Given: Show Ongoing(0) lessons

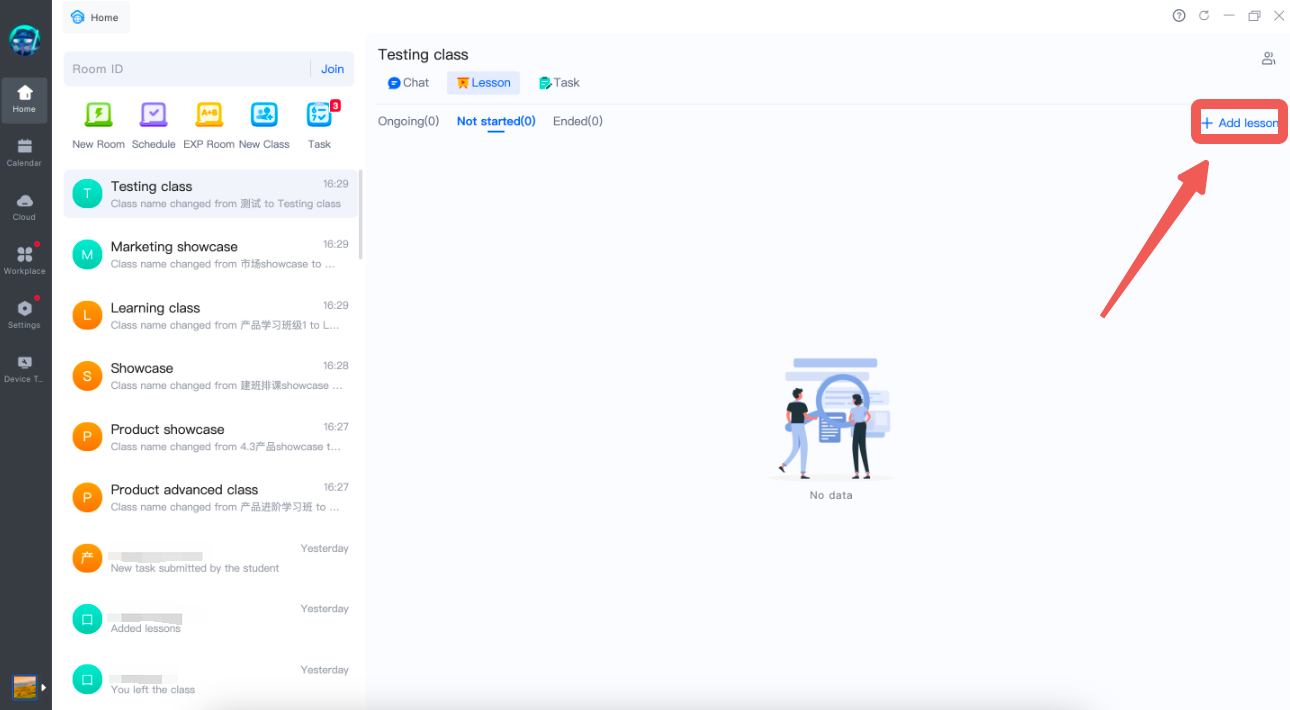Looking at the screenshot, I should pos(408,121).
